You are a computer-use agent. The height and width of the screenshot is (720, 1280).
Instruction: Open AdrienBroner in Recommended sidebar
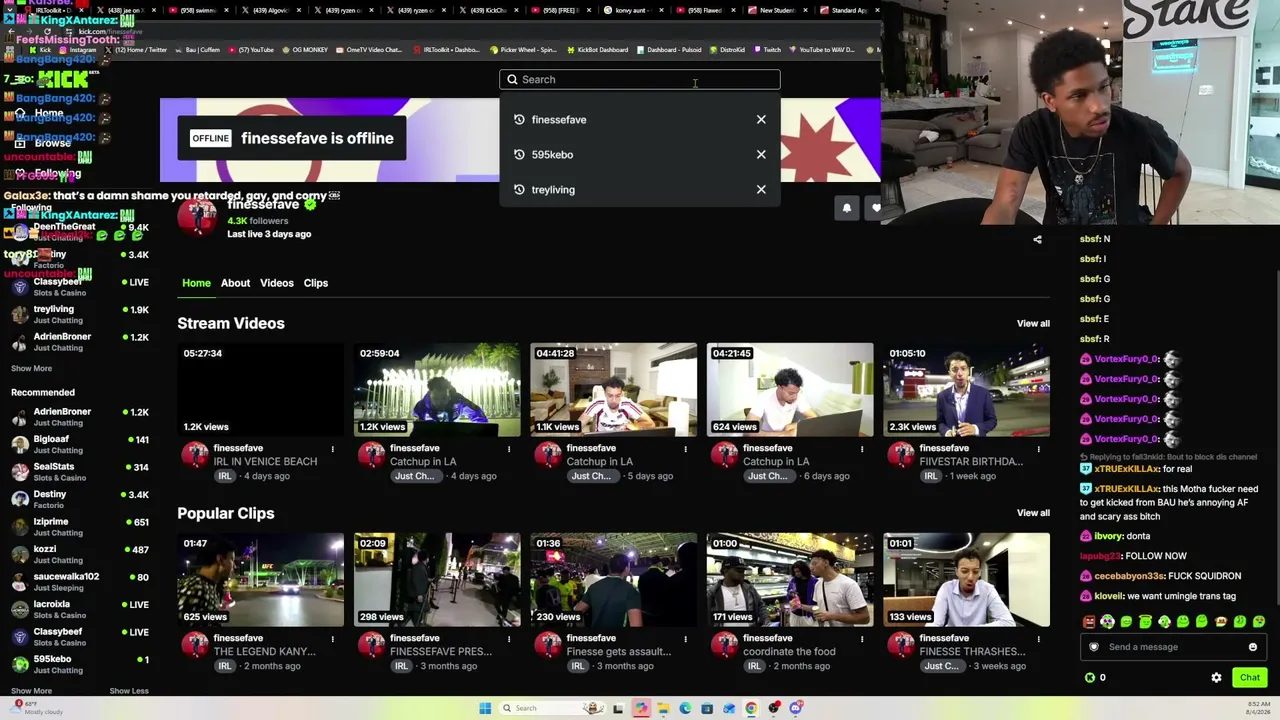point(80,417)
